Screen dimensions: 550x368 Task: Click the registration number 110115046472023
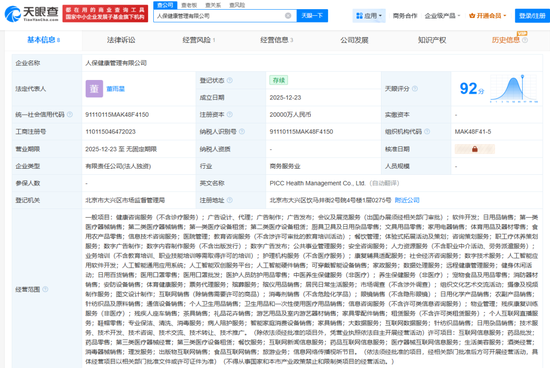coord(110,132)
